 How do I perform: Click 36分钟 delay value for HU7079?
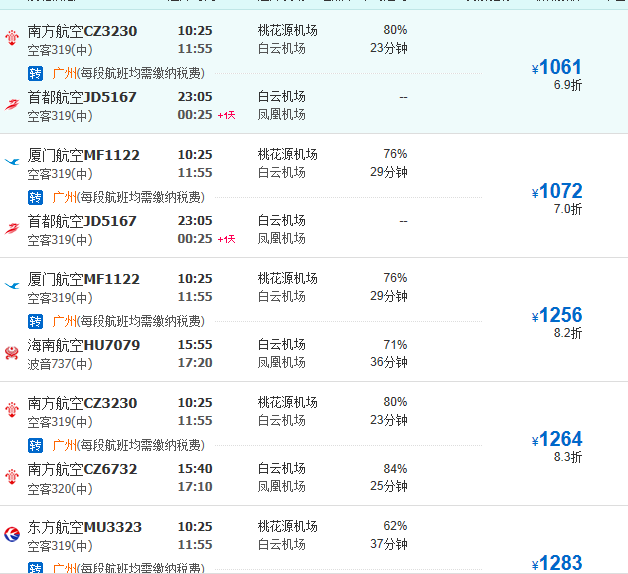tap(389, 362)
